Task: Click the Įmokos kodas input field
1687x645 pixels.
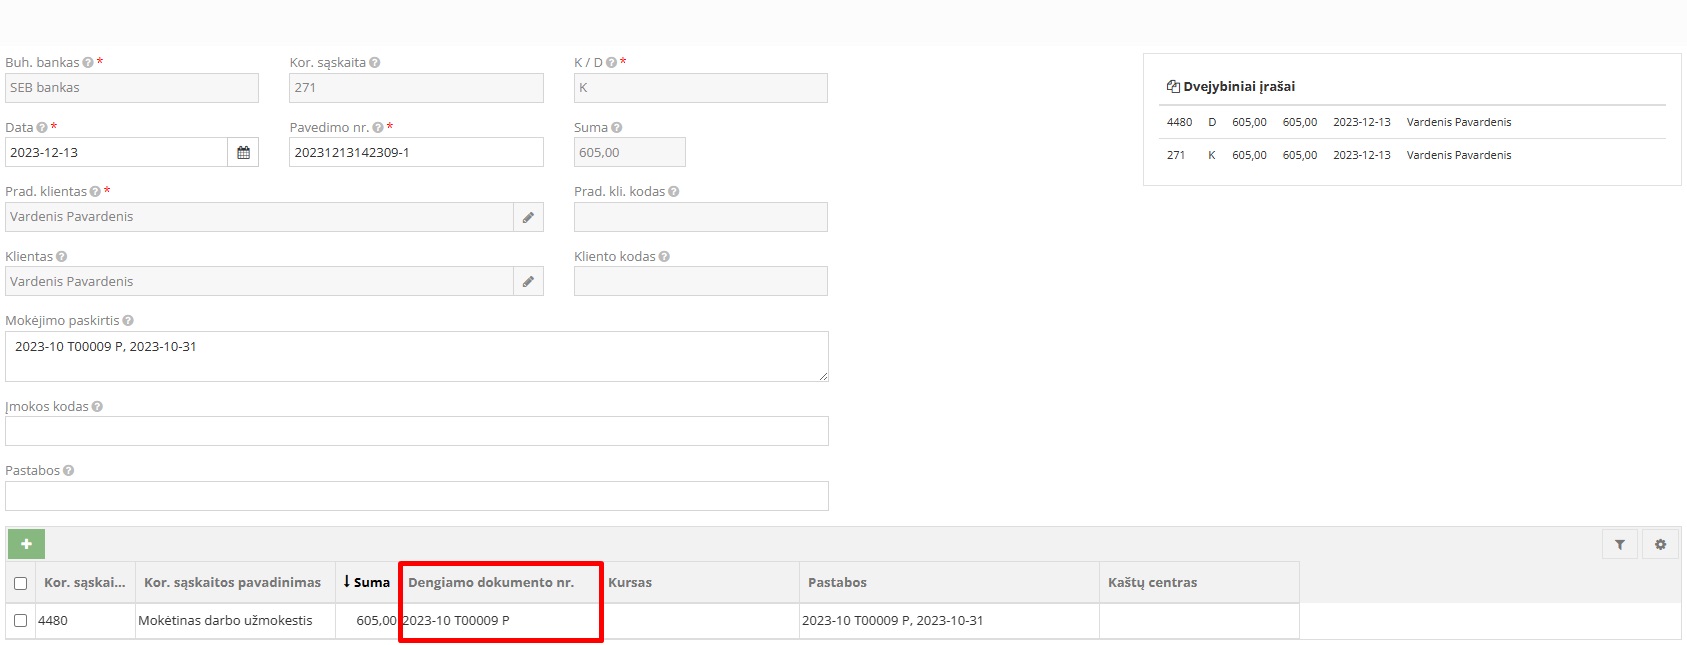Action: (416, 431)
